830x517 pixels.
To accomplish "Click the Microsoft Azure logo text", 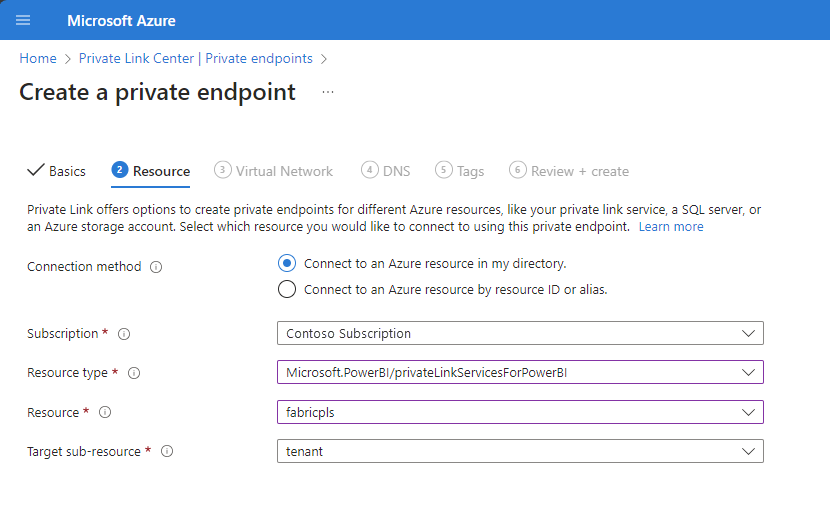I will pyautogui.click(x=121, y=21).
